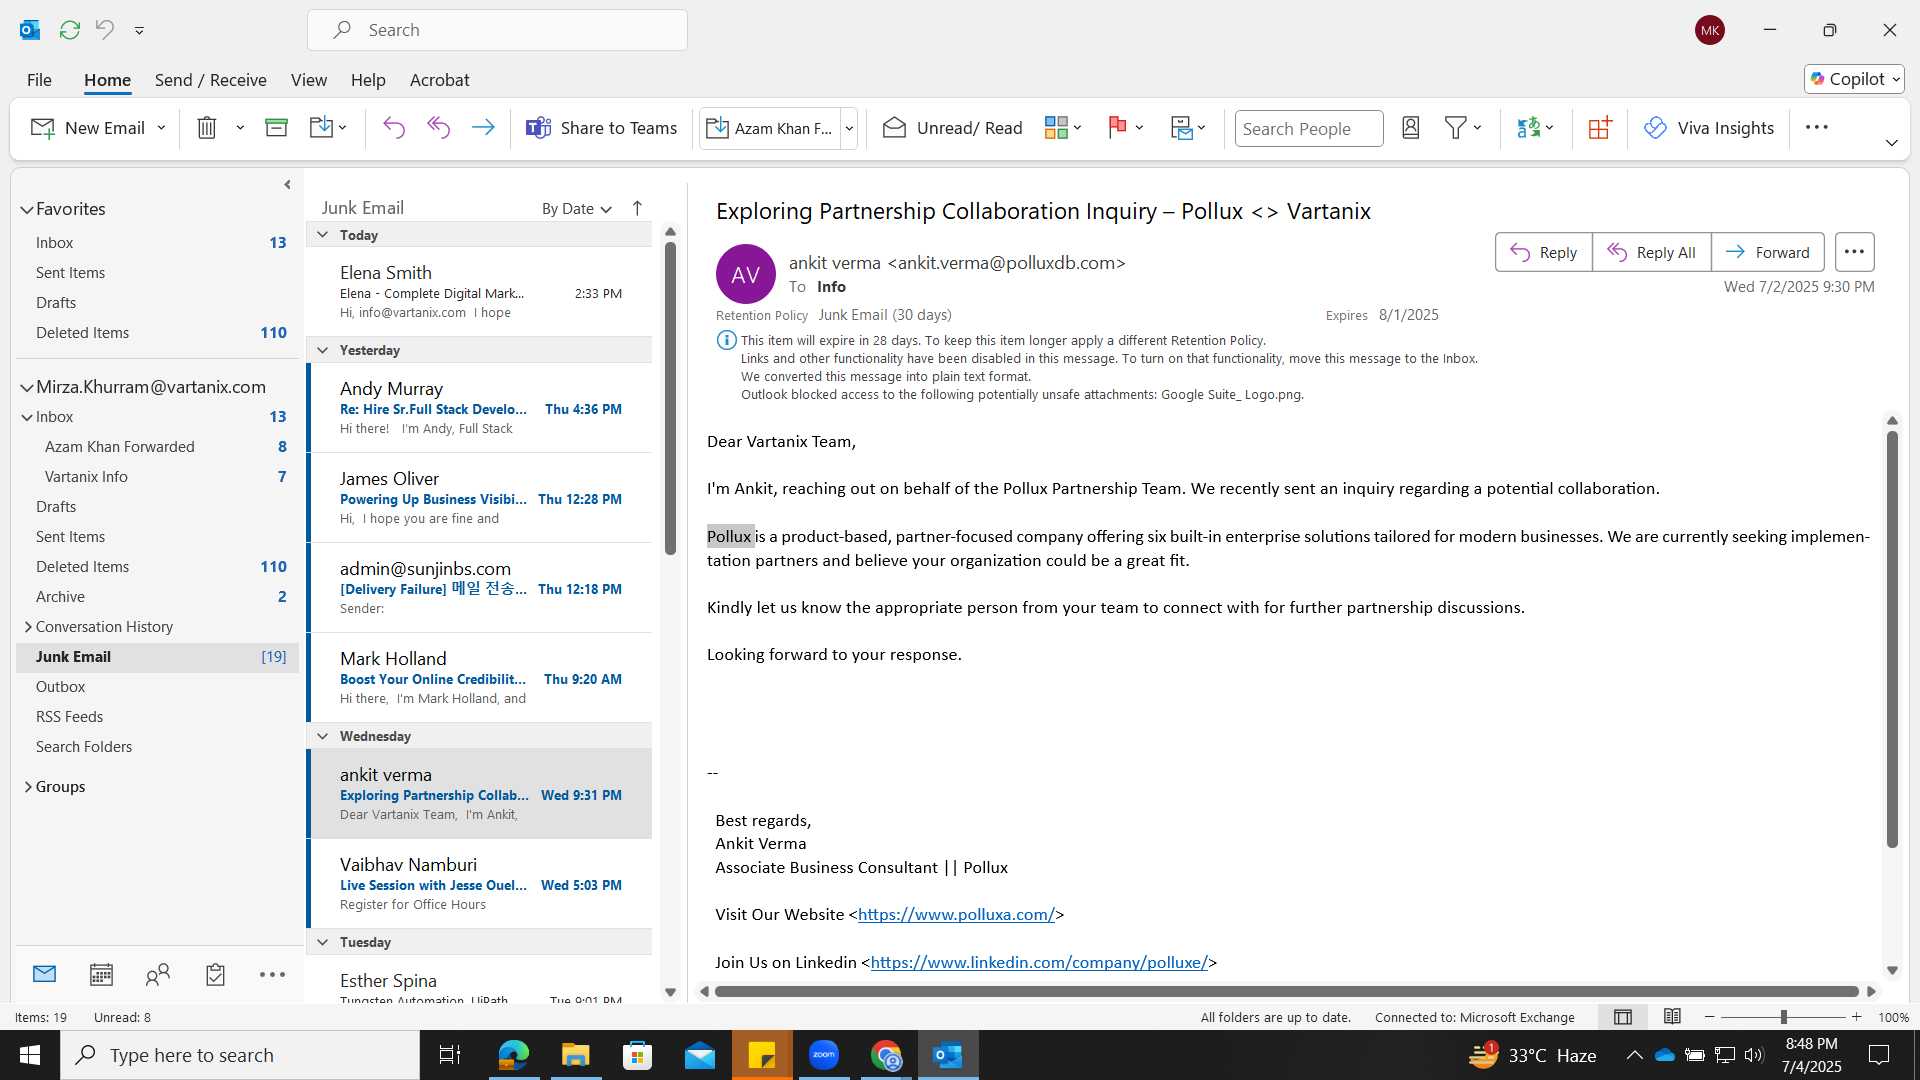Open the Acrobat tab
This screenshot has height=1080, width=1920.
coord(439,80)
